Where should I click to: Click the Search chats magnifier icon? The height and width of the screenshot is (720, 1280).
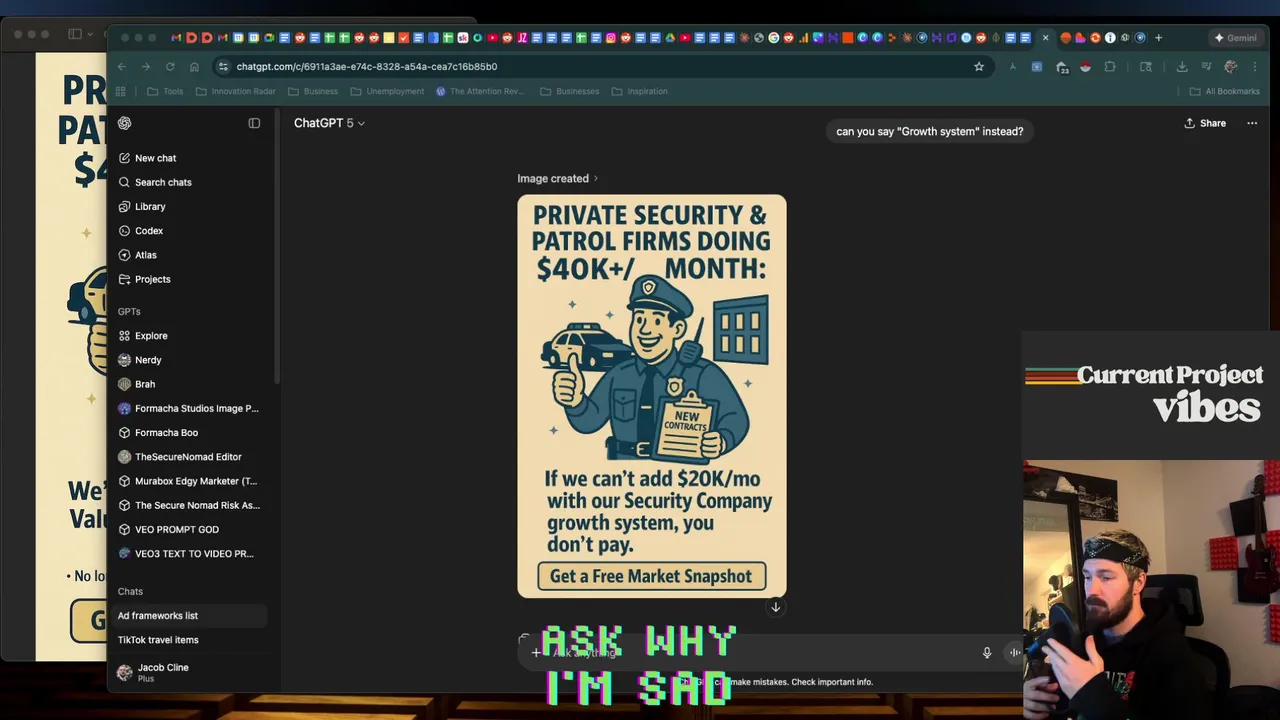[x=124, y=182]
